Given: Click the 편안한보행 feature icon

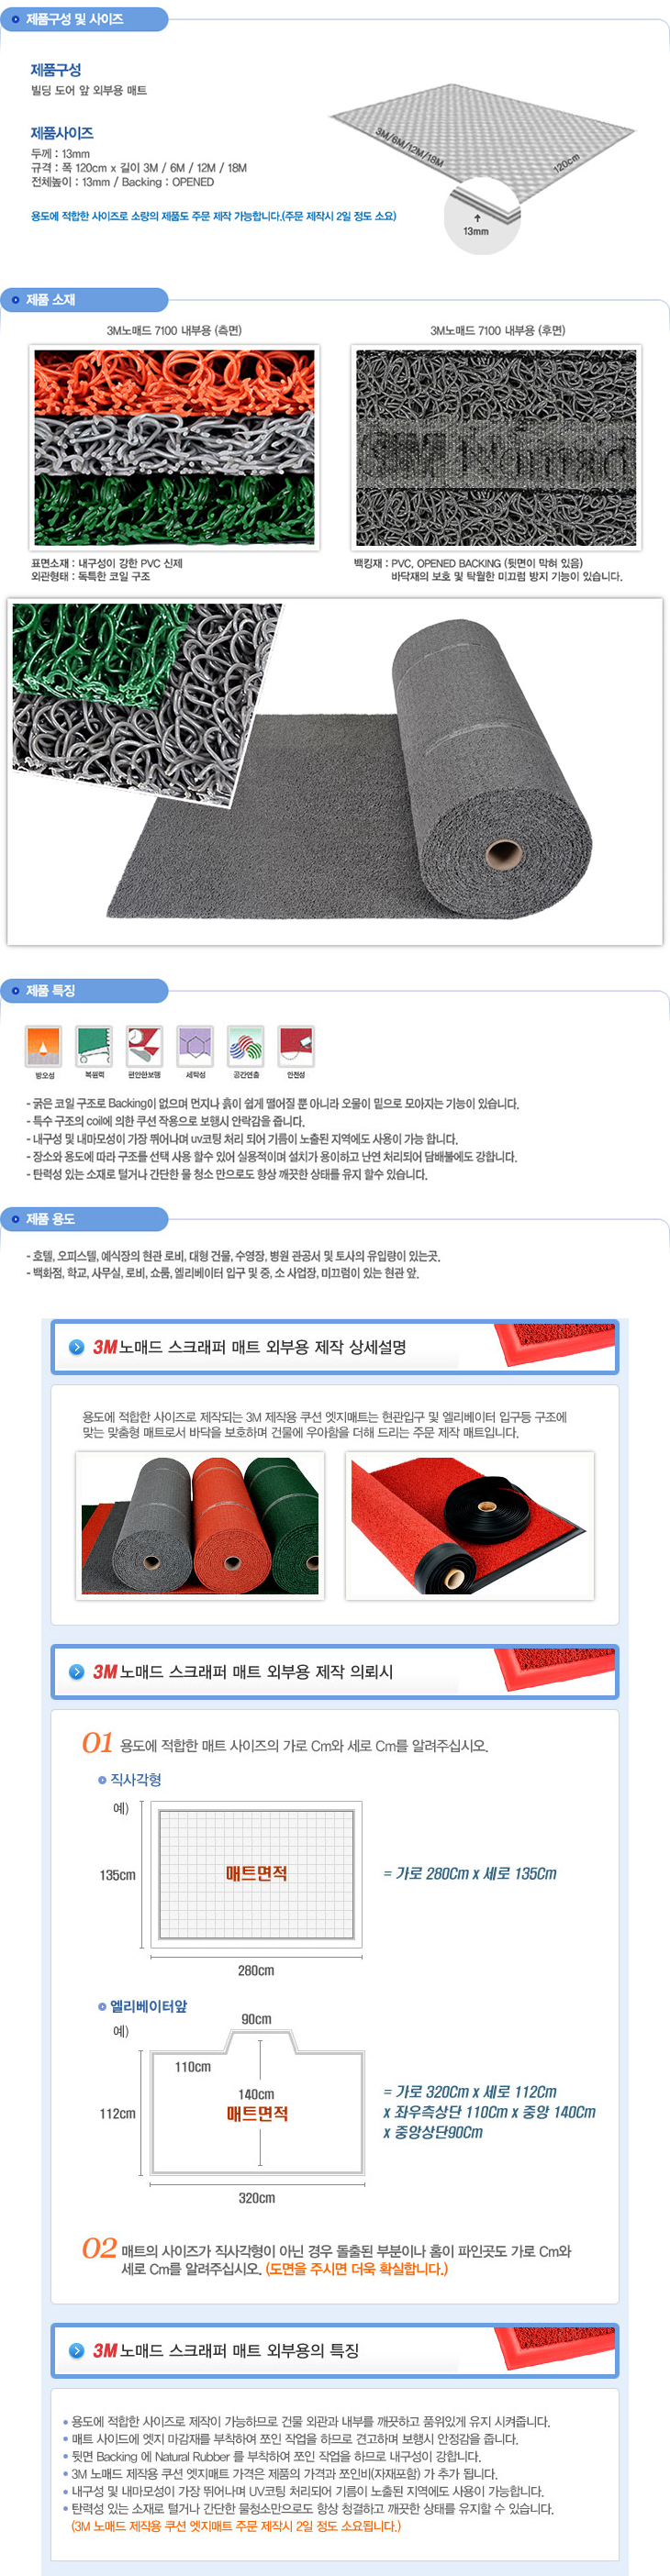Looking at the screenshot, I should coord(145,1046).
